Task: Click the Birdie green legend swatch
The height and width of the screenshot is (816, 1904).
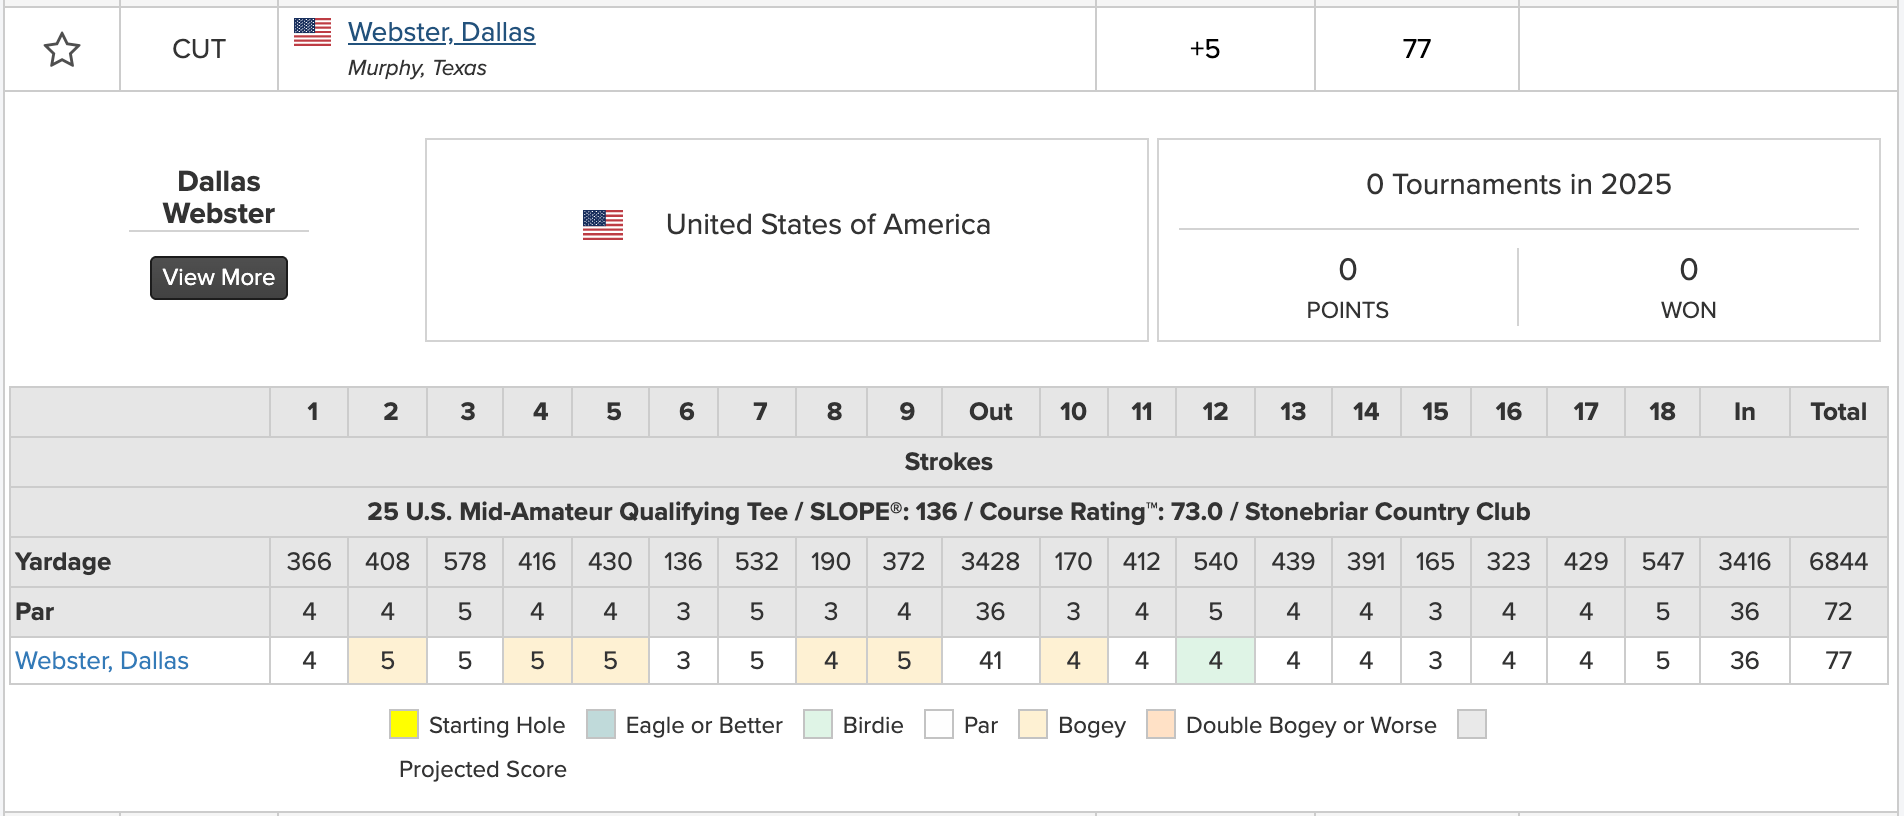Action: [x=818, y=724]
